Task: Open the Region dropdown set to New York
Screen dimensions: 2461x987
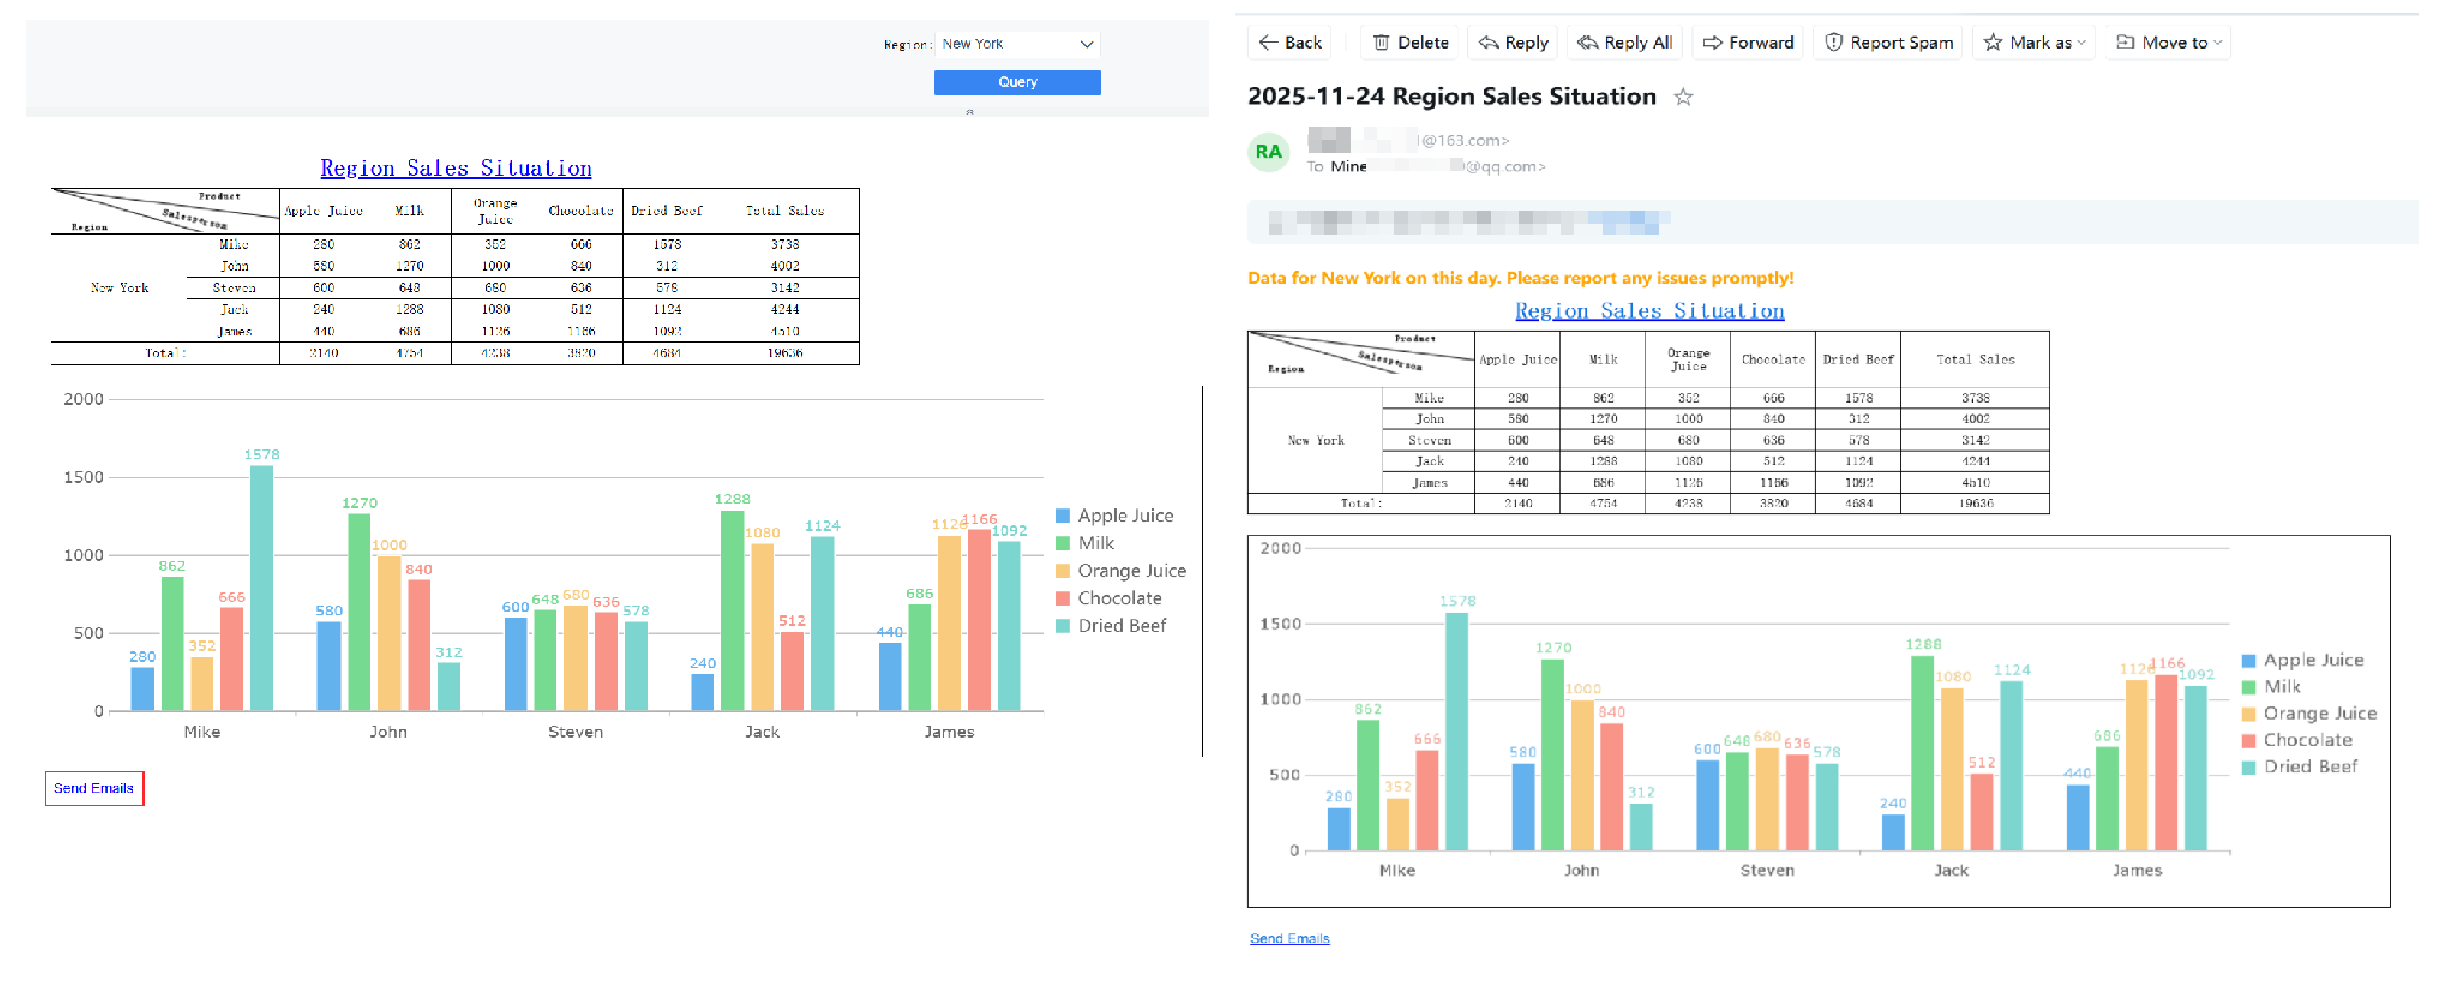Action: click(x=1017, y=44)
